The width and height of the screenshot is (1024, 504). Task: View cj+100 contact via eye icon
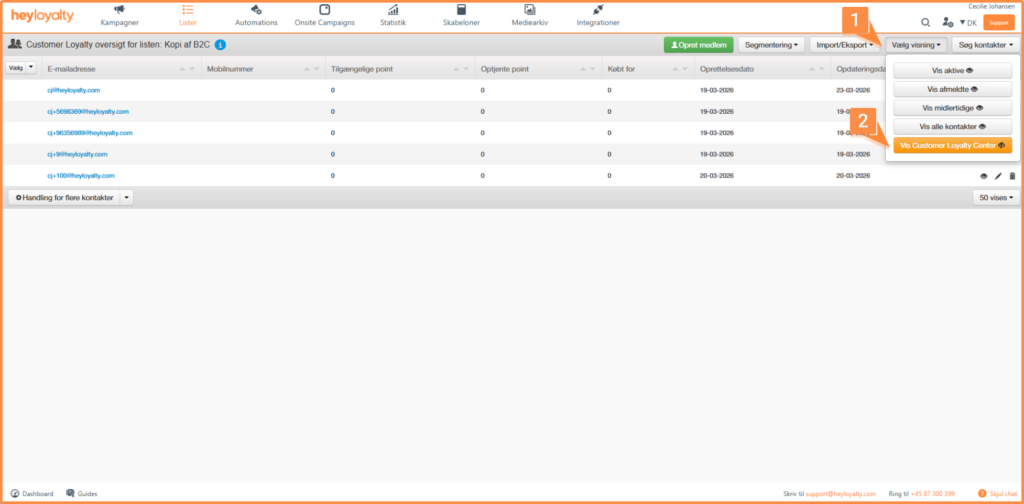[x=984, y=176]
